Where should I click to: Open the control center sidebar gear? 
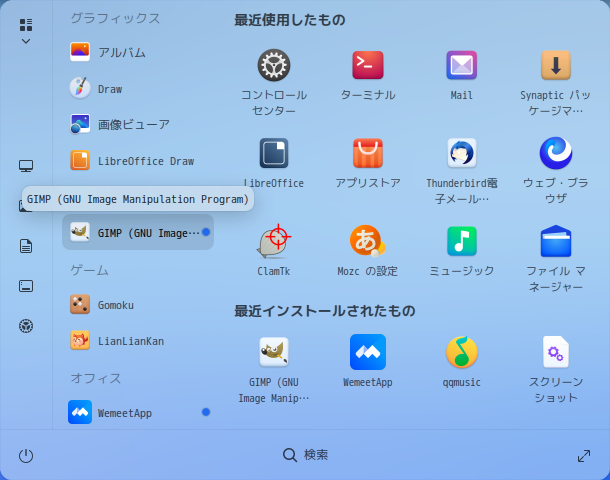click(26, 326)
